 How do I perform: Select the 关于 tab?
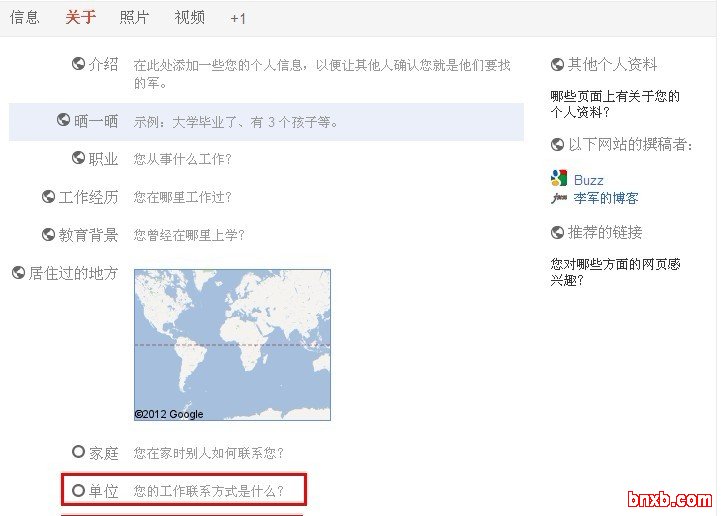tap(80, 18)
